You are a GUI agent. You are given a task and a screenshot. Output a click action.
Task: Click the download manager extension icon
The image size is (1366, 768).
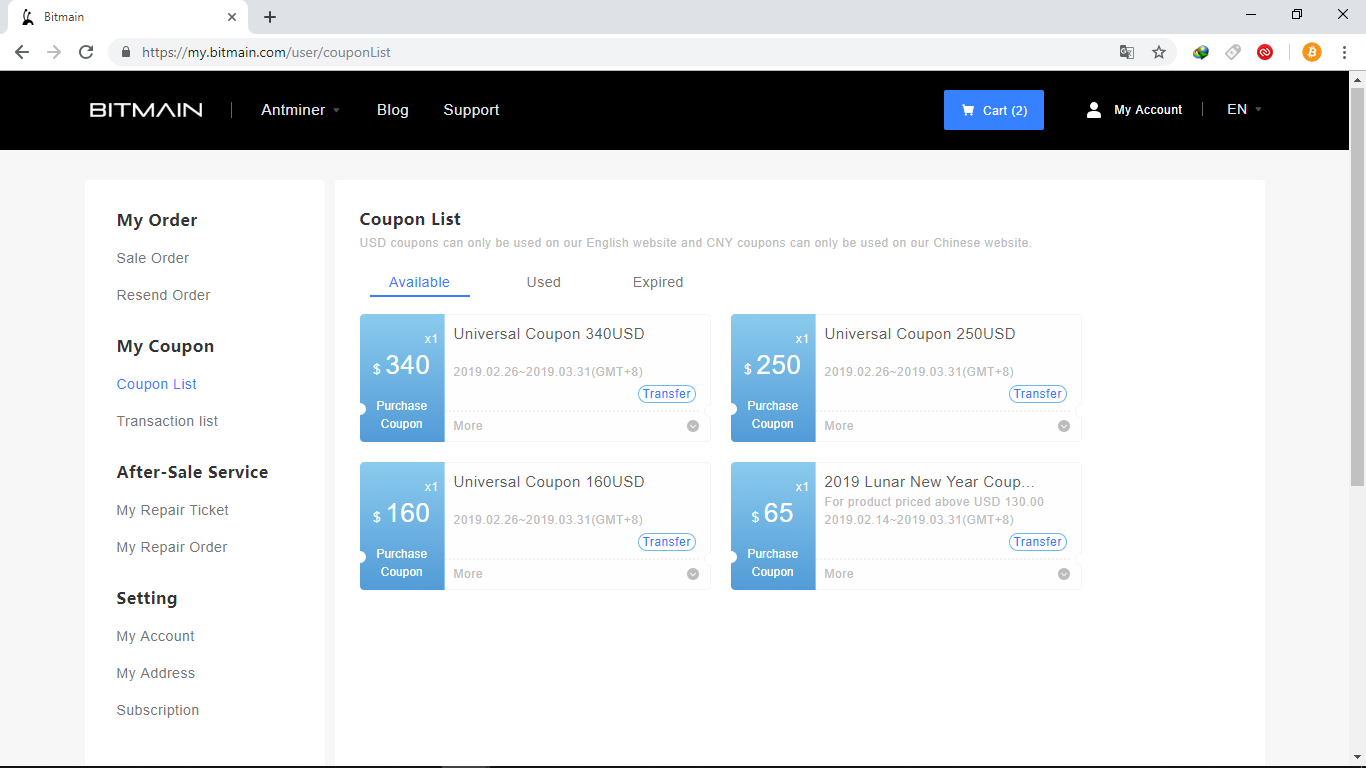1201,52
